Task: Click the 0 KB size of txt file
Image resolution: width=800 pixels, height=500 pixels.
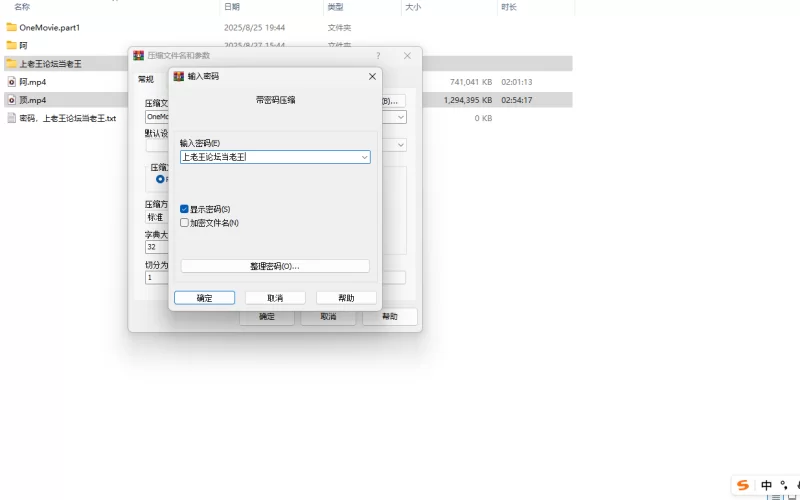Action: 483,118
